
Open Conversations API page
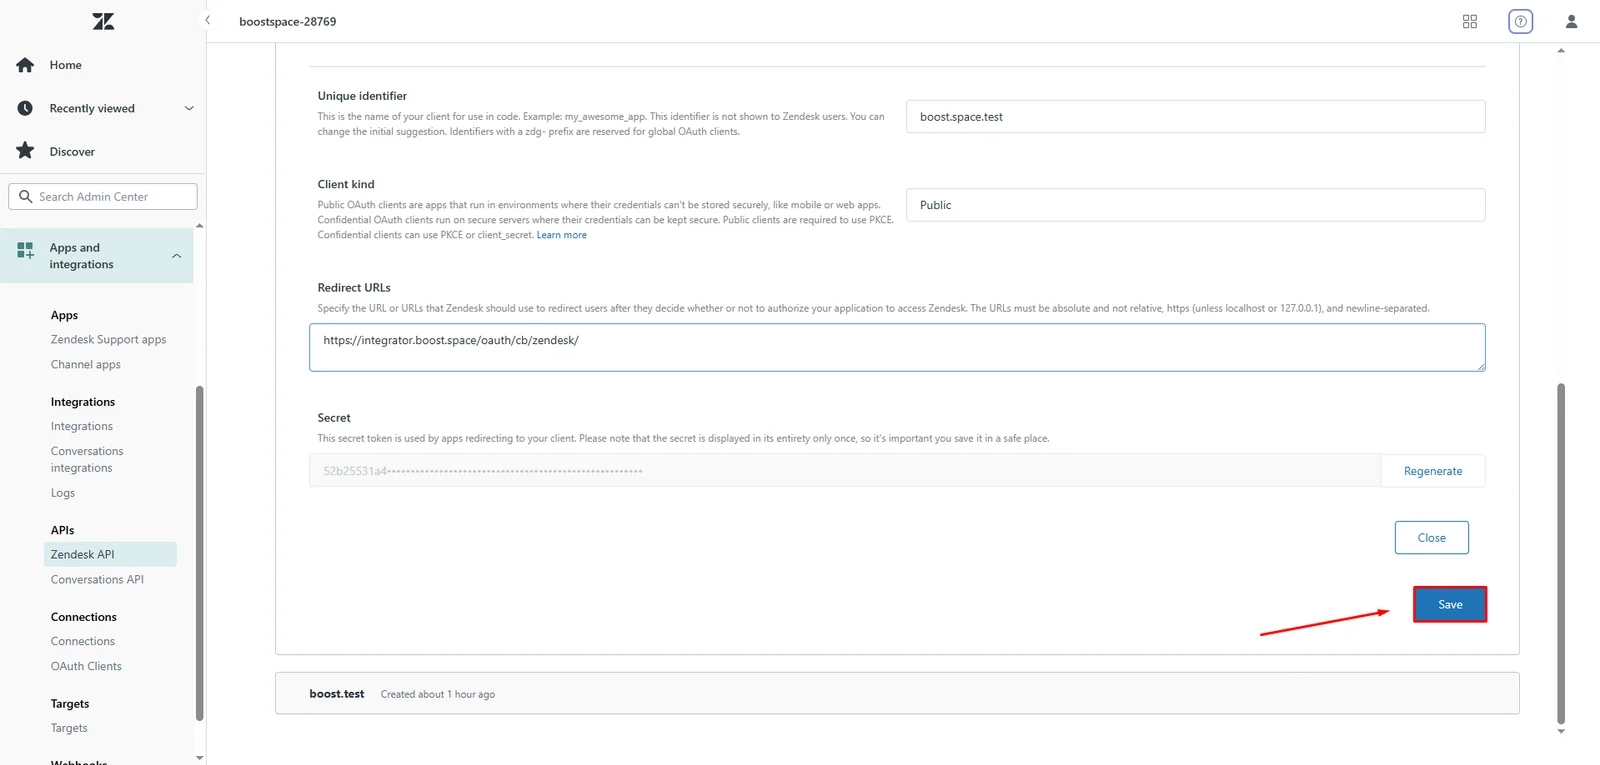click(97, 580)
